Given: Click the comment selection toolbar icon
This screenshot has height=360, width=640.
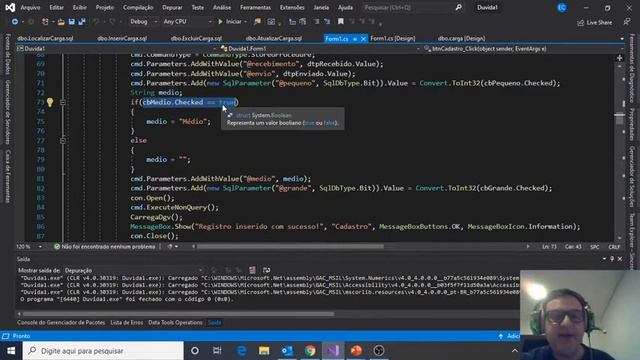Looking at the screenshot, I should (x=317, y=22).
